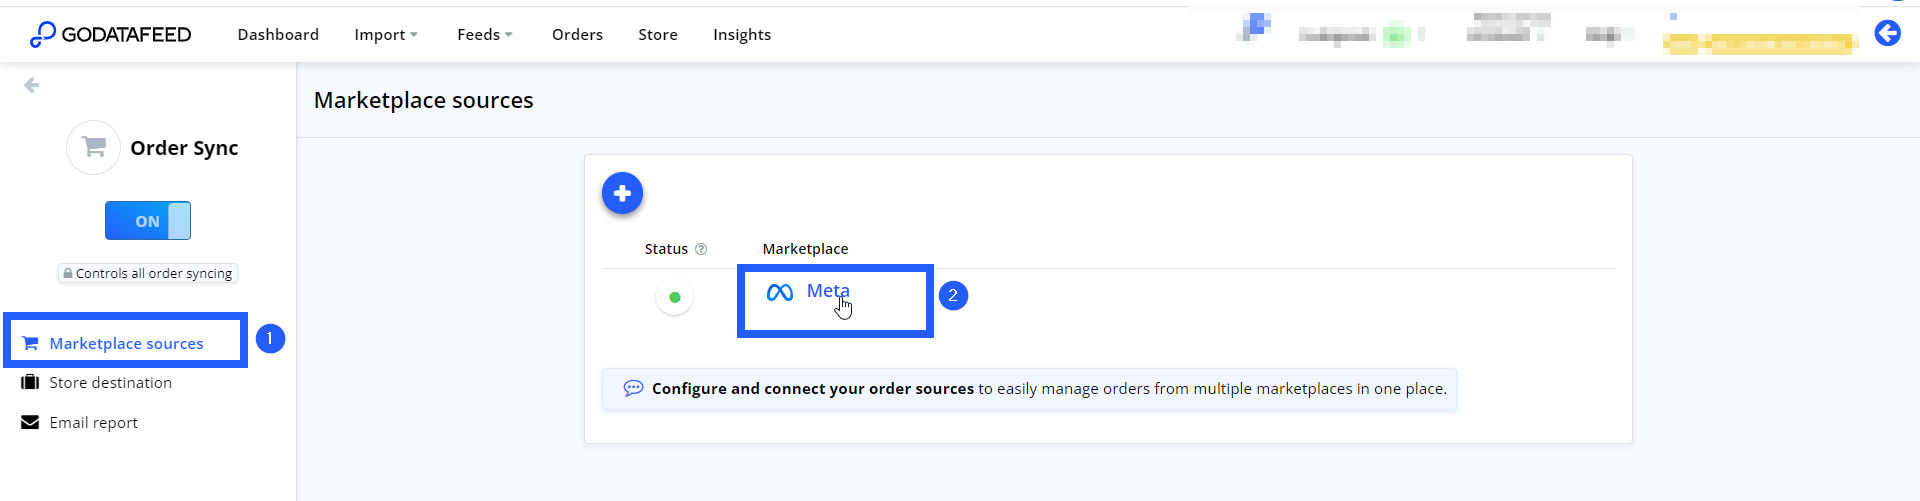Click the Email report envelope icon
The width and height of the screenshot is (1920, 501).
30,422
